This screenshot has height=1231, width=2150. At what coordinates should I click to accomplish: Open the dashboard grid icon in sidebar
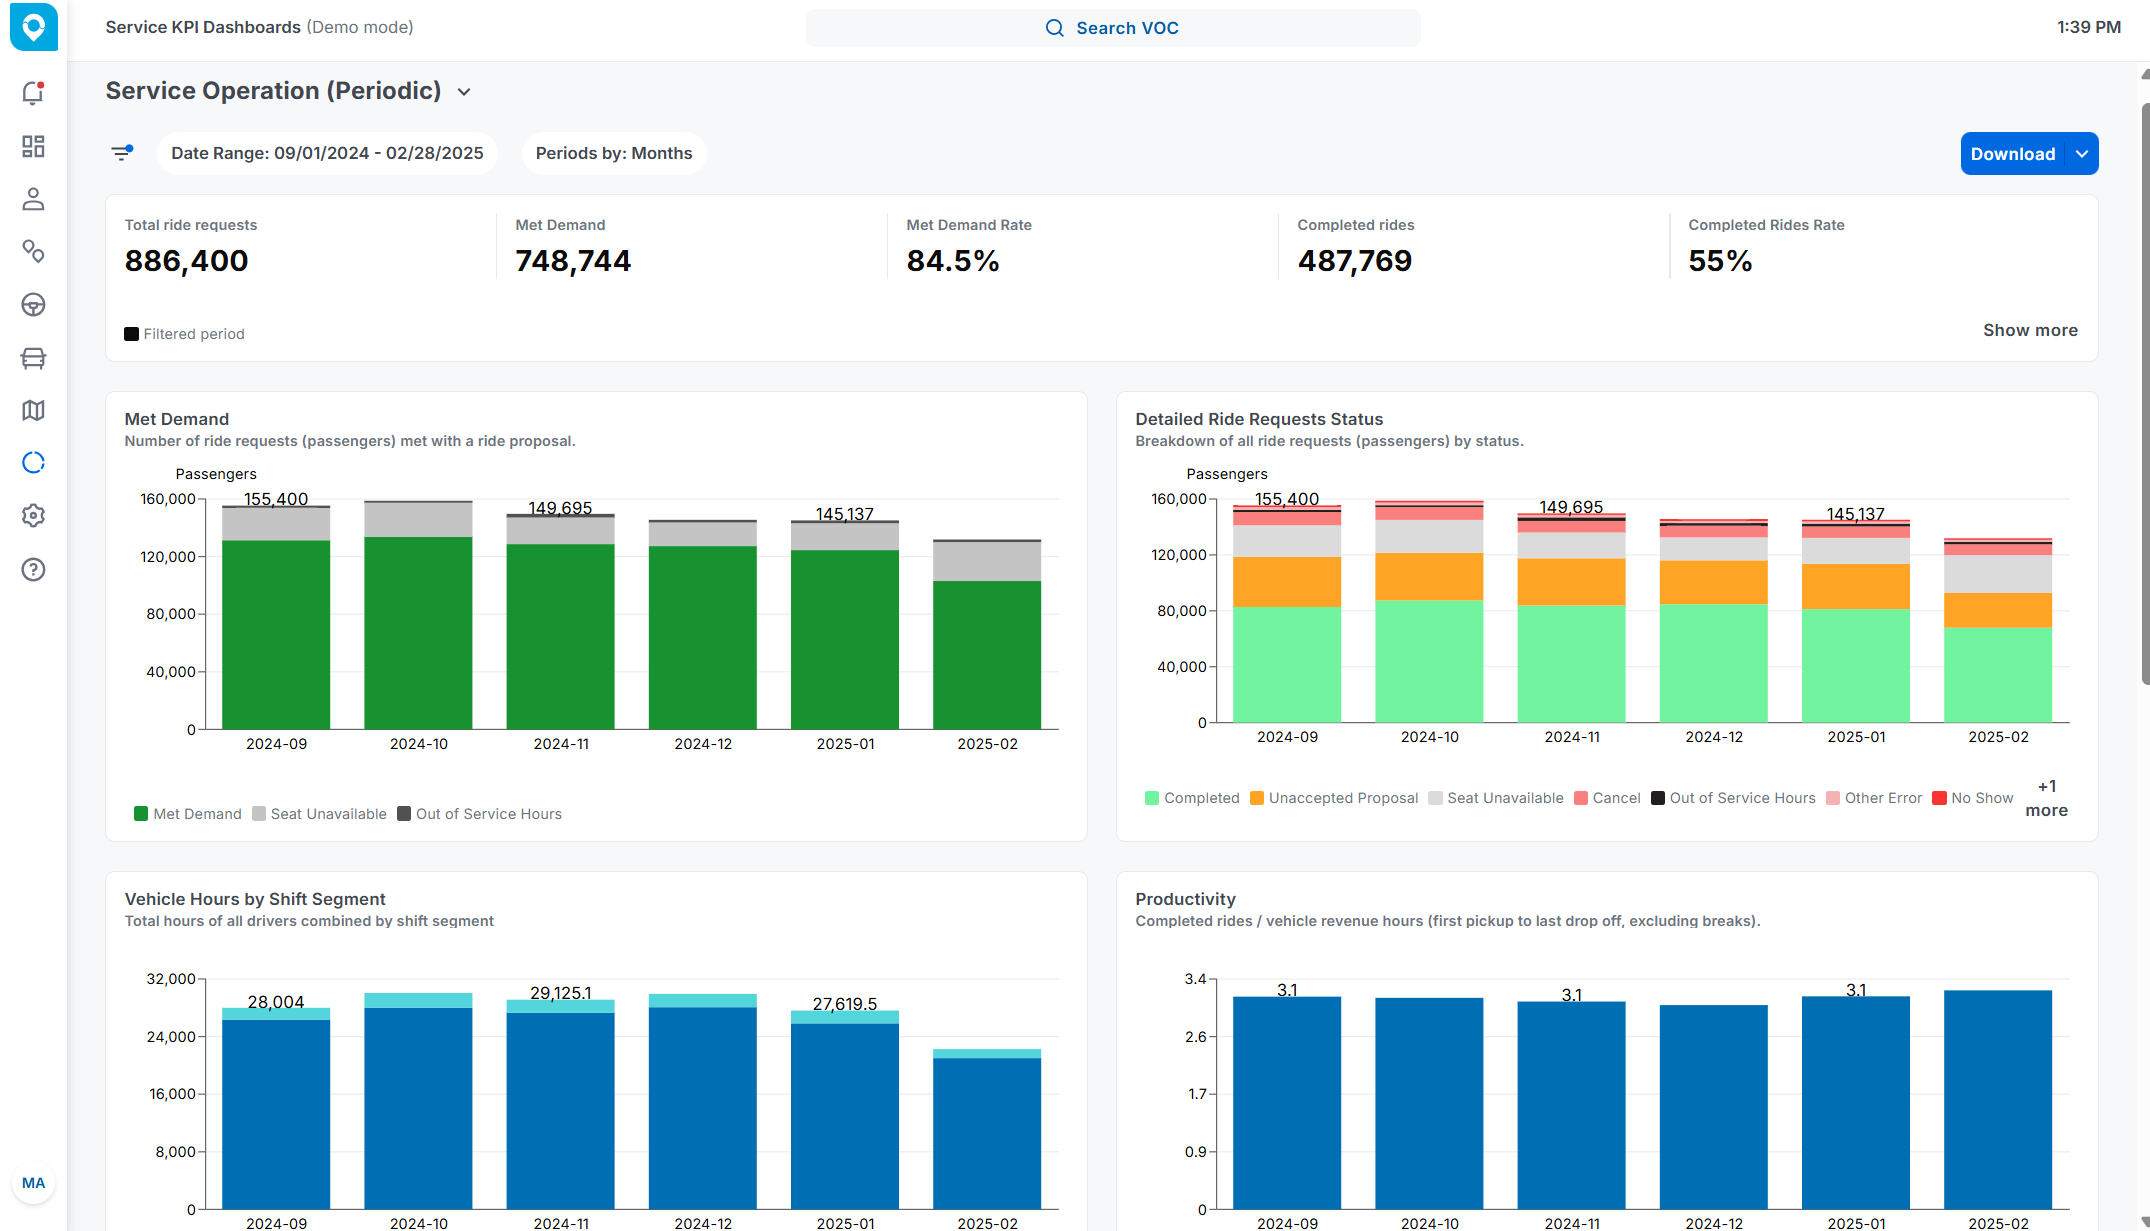[x=33, y=147]
